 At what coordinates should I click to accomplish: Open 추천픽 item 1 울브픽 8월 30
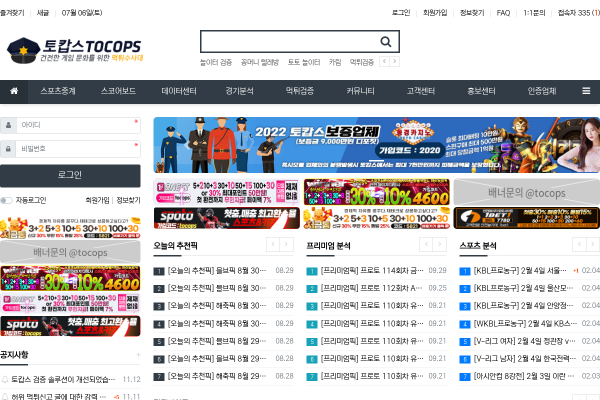[x=217, y=271]
